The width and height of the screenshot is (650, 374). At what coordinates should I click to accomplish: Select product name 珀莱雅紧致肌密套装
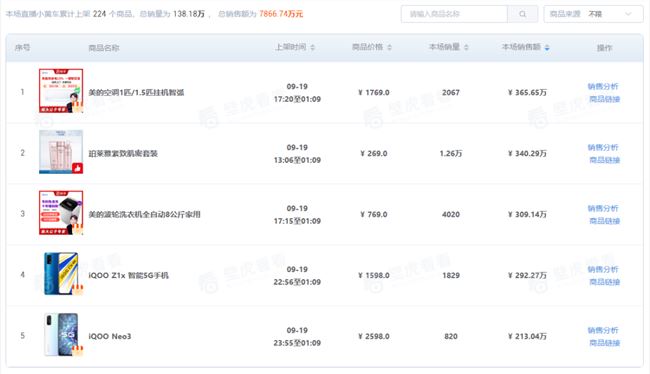123,153
